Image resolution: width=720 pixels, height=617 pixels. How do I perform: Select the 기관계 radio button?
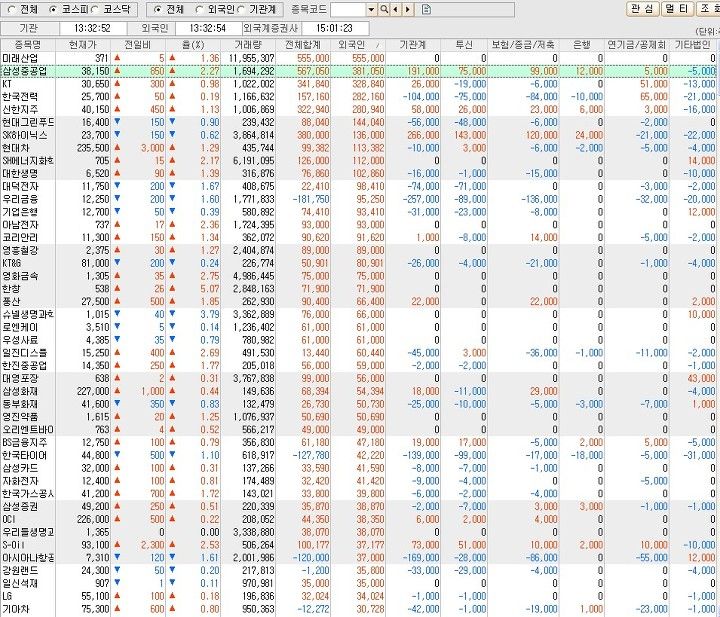pyautogui.click(x=241, y=9)
